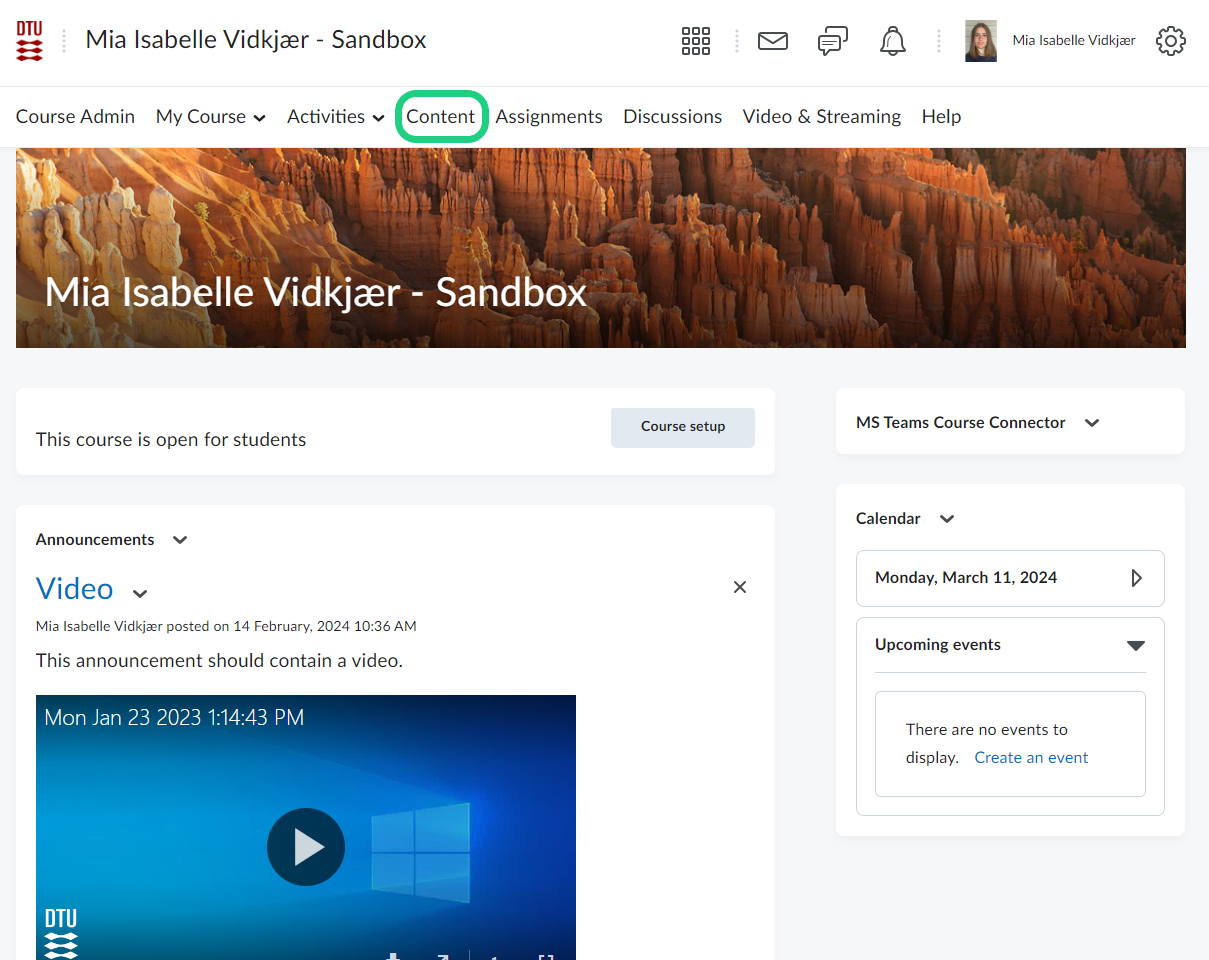Click Mia Isabelle Vidkjær's profile picture

(980, 41)
